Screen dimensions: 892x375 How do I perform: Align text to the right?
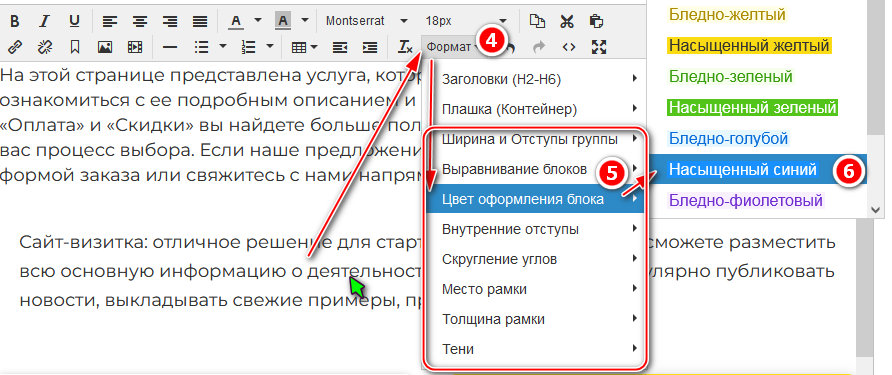pyautogui.click(x=170, y=22)
